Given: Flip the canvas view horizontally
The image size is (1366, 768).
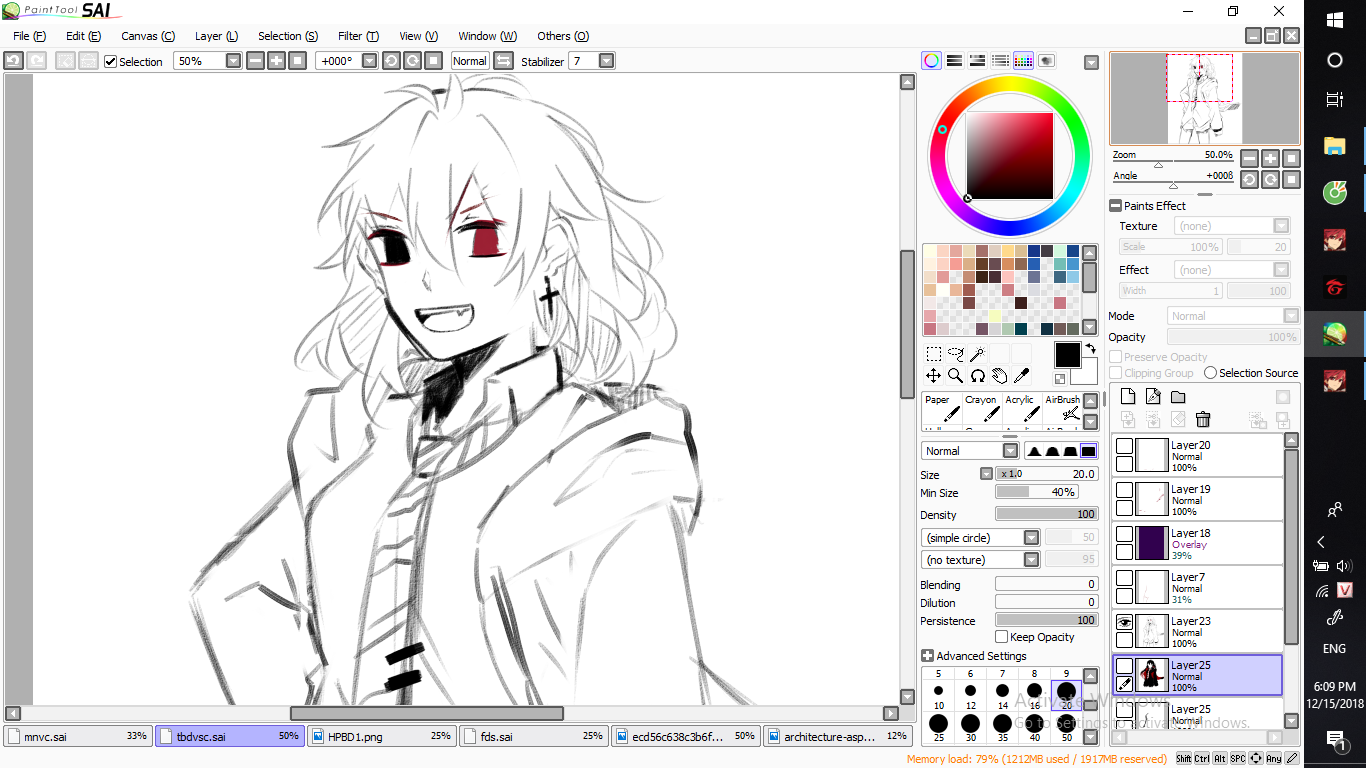Looking at the screenshot, I should click(504, 61).
